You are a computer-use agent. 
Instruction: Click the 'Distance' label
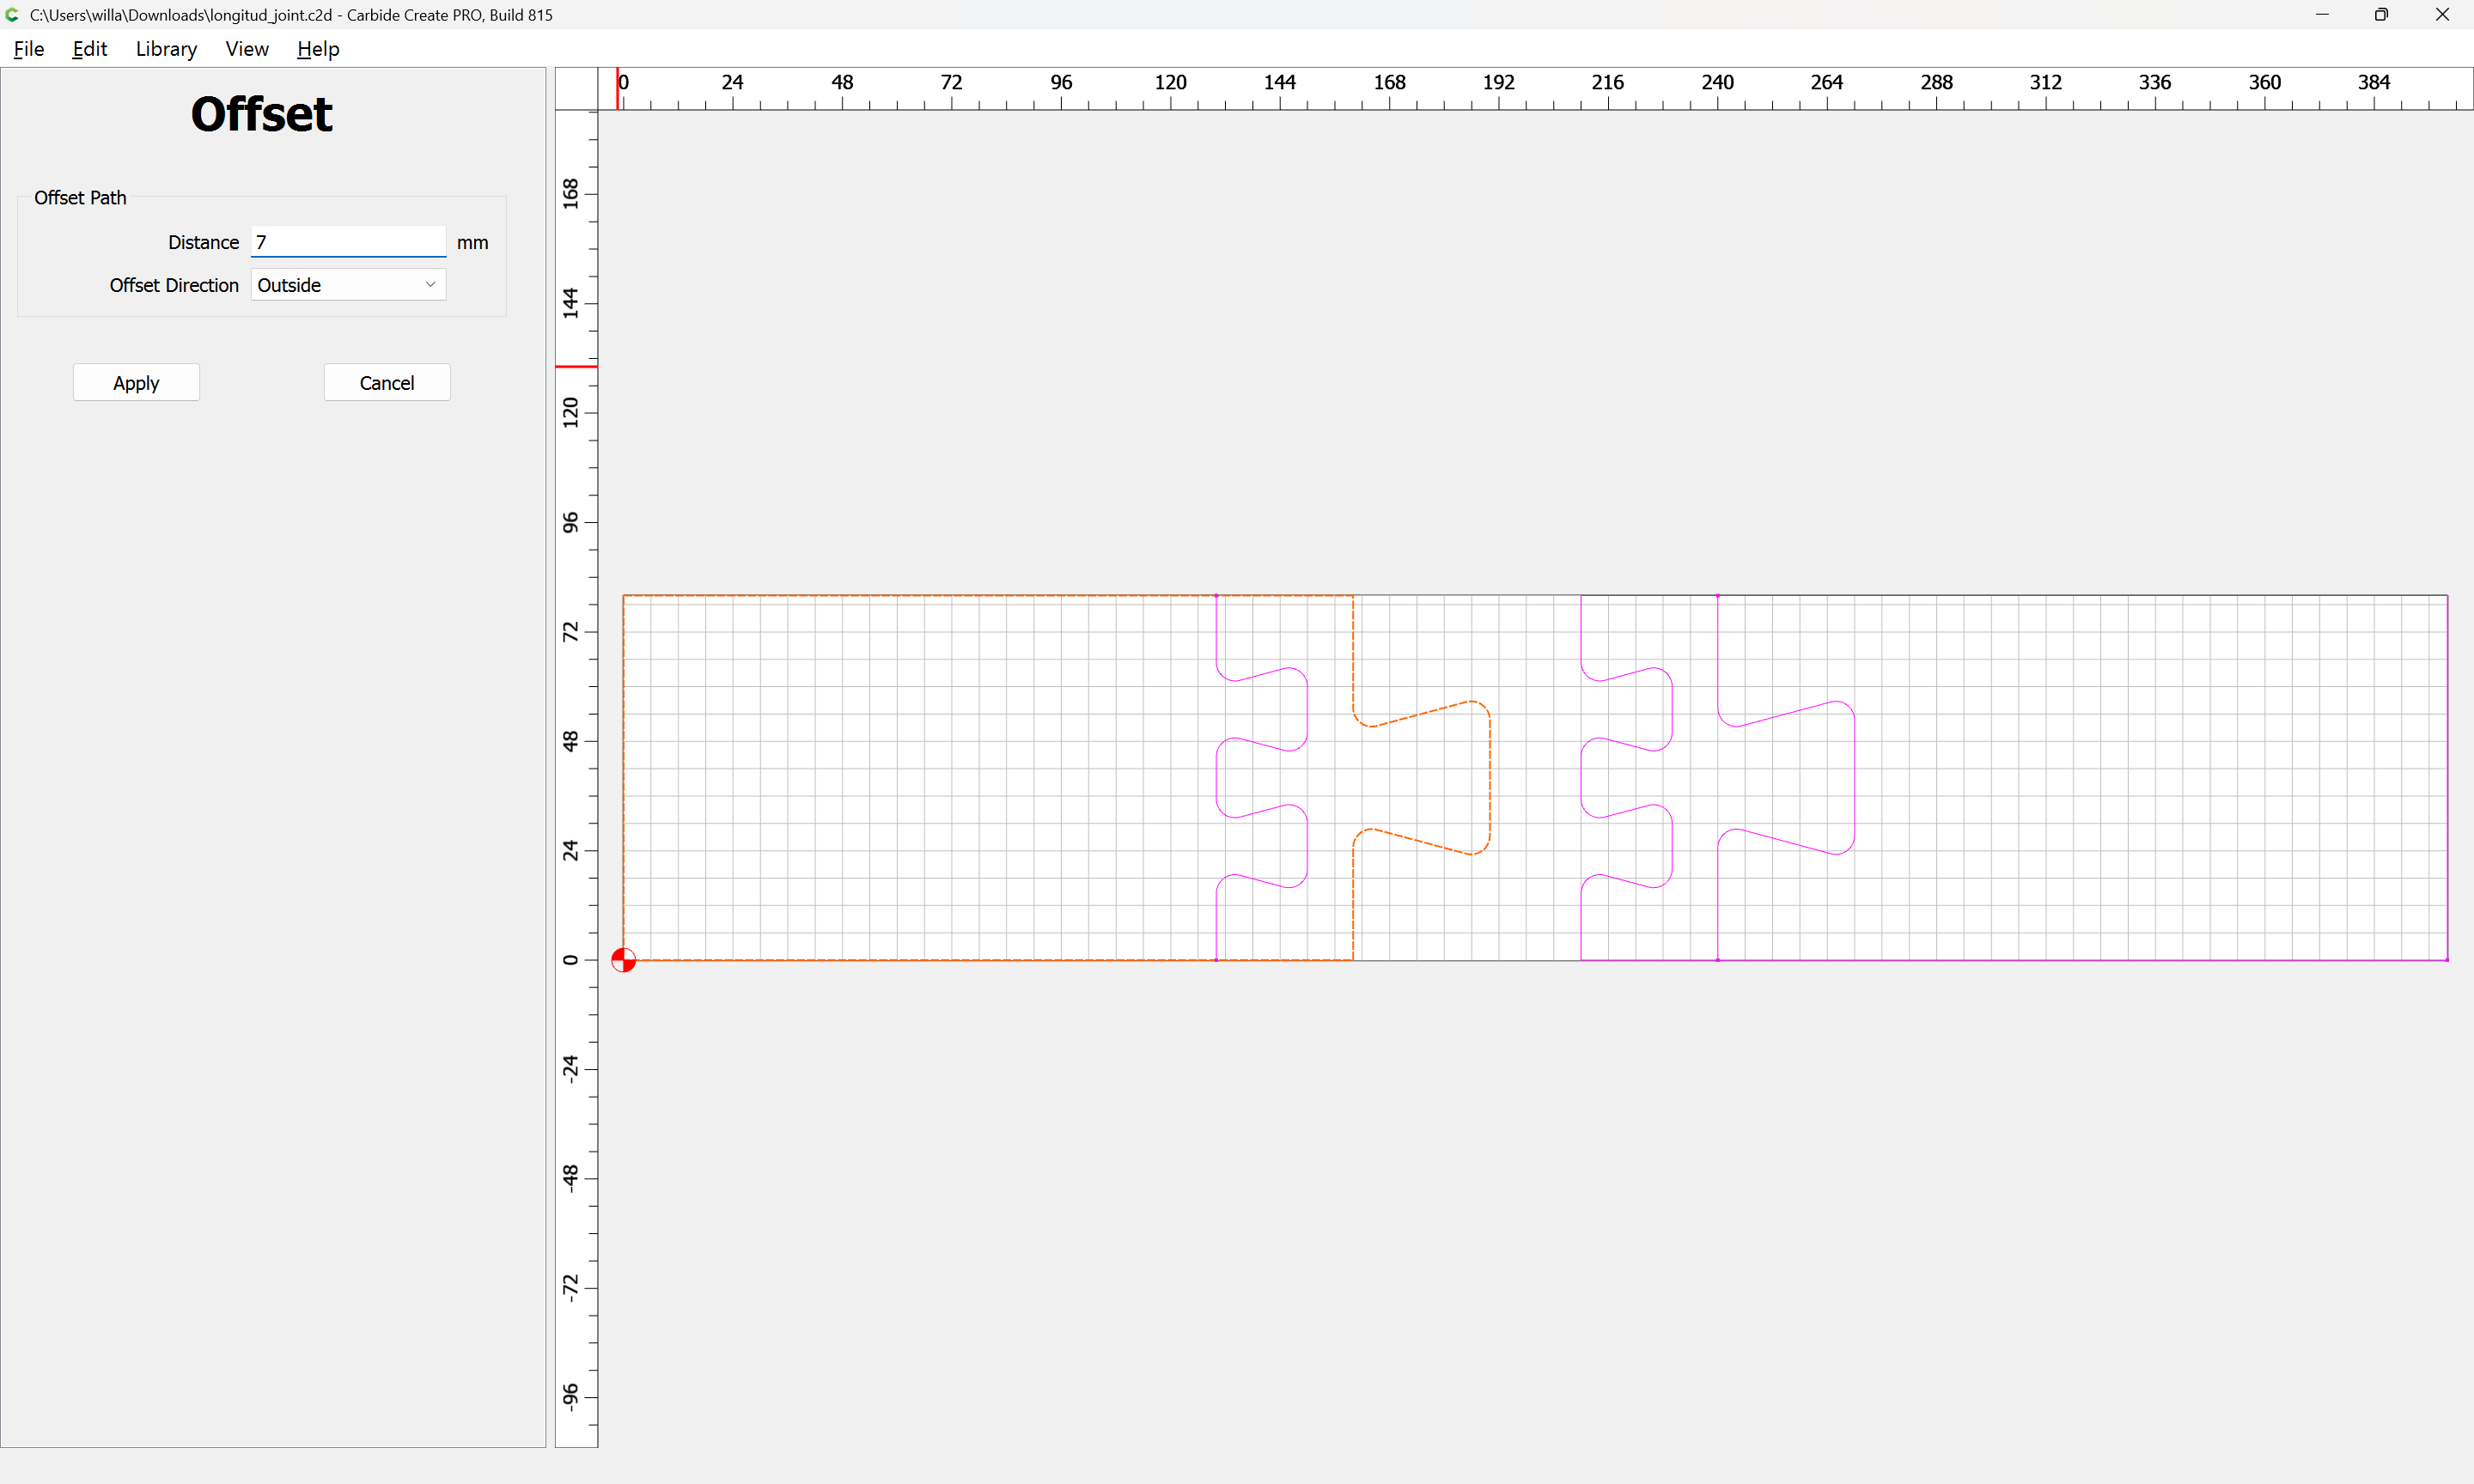tap(203, 243)
